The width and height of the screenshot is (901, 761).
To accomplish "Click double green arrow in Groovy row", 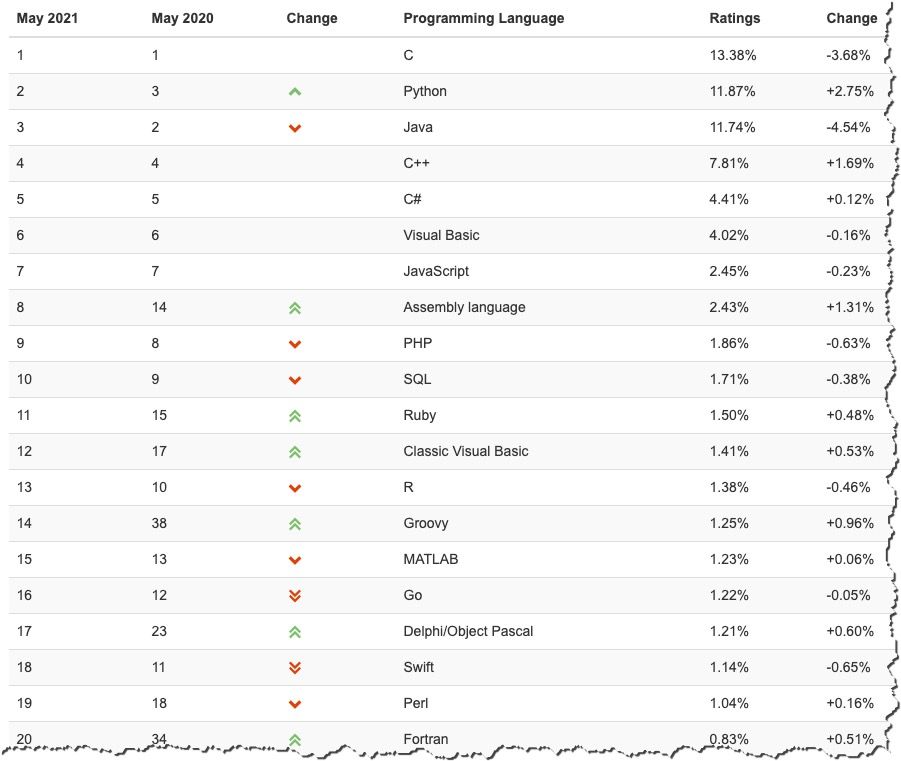I will [295, 524].
